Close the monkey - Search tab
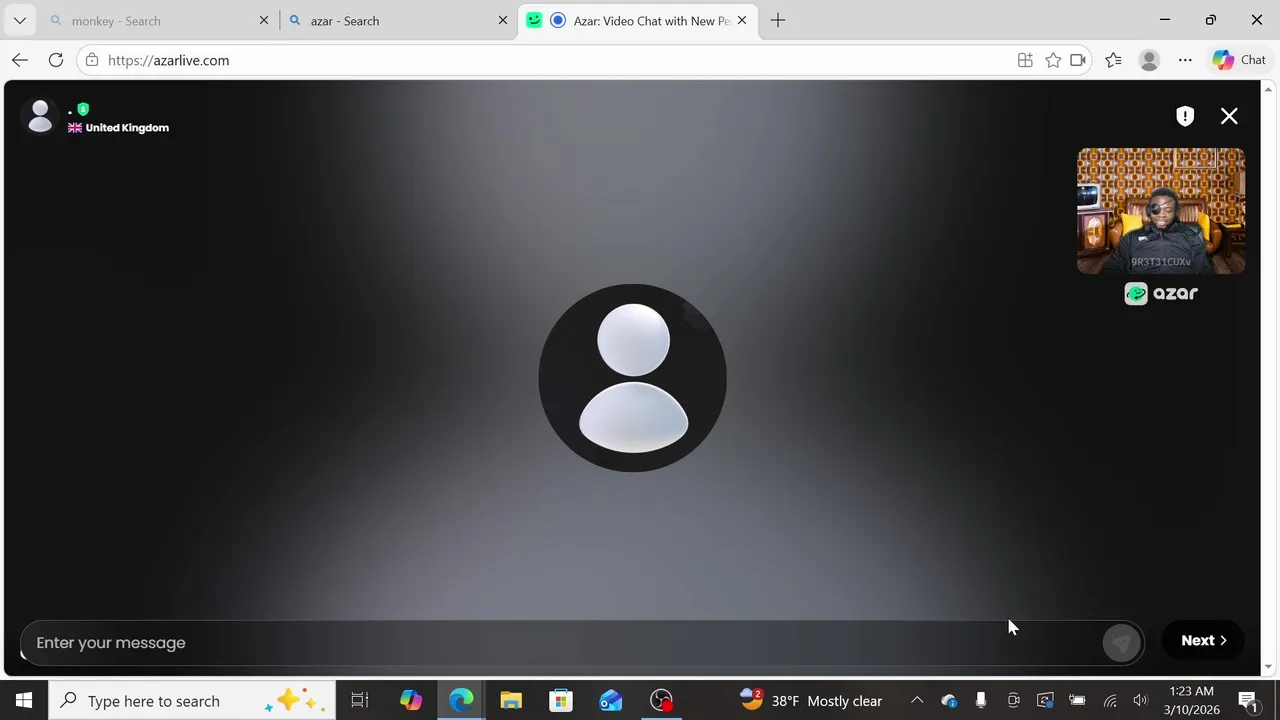This screenshot has width=1280, height=720. coord(264,20)
